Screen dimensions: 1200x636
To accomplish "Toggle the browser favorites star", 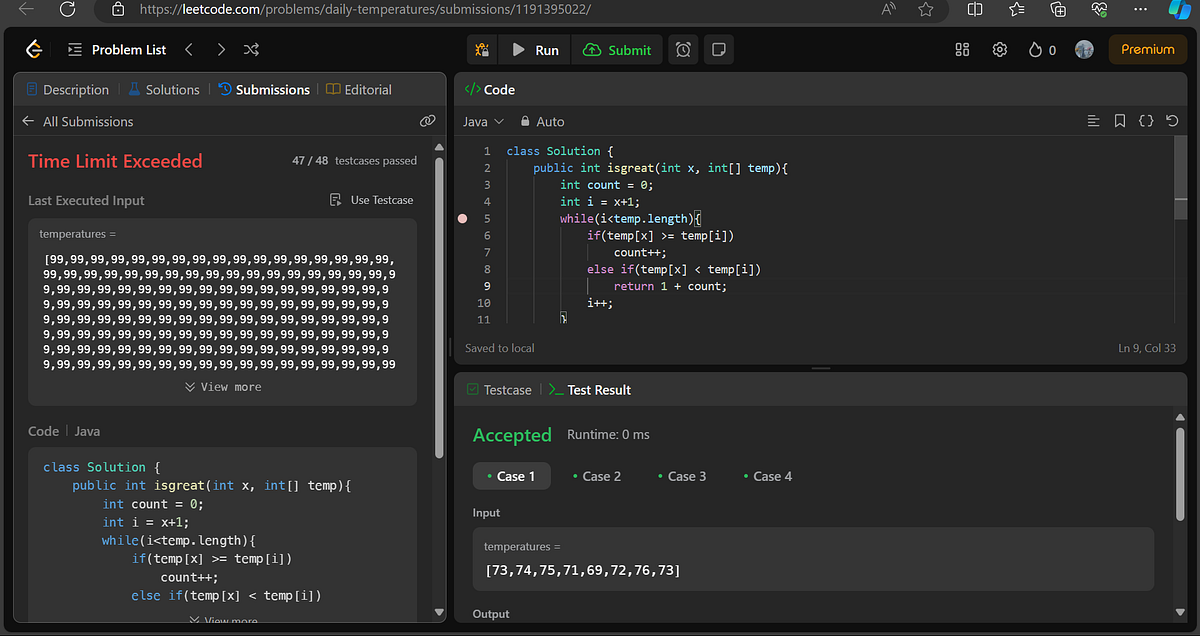I will (925, 10).
